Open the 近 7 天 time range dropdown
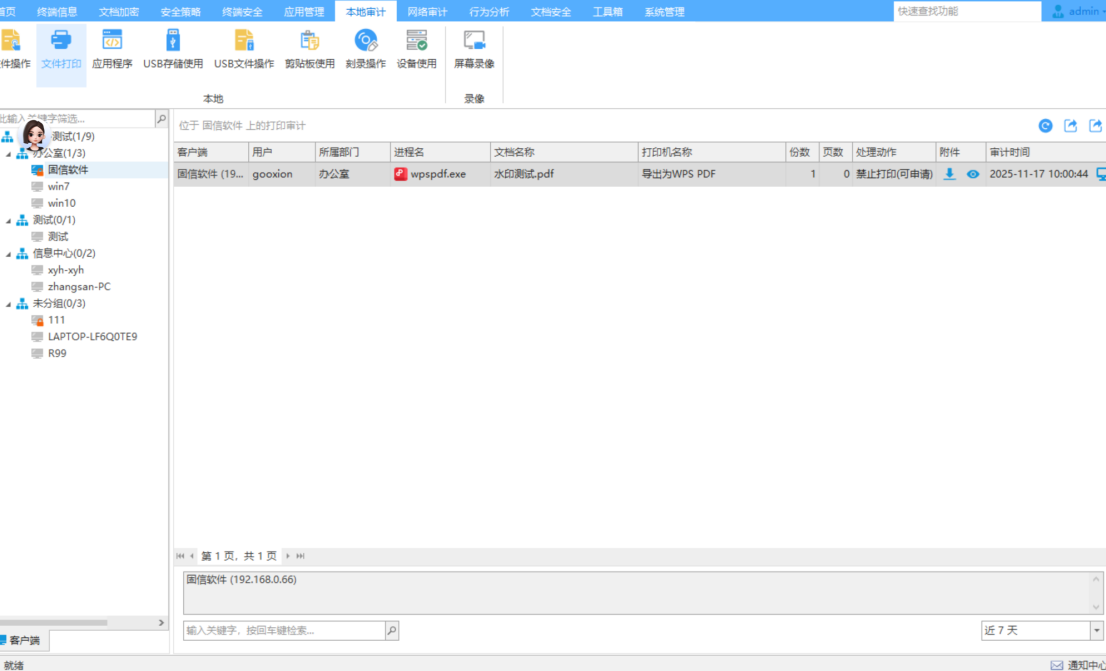The height and width of the screenshot is (671, 1106). click(x=1096, y=631)
